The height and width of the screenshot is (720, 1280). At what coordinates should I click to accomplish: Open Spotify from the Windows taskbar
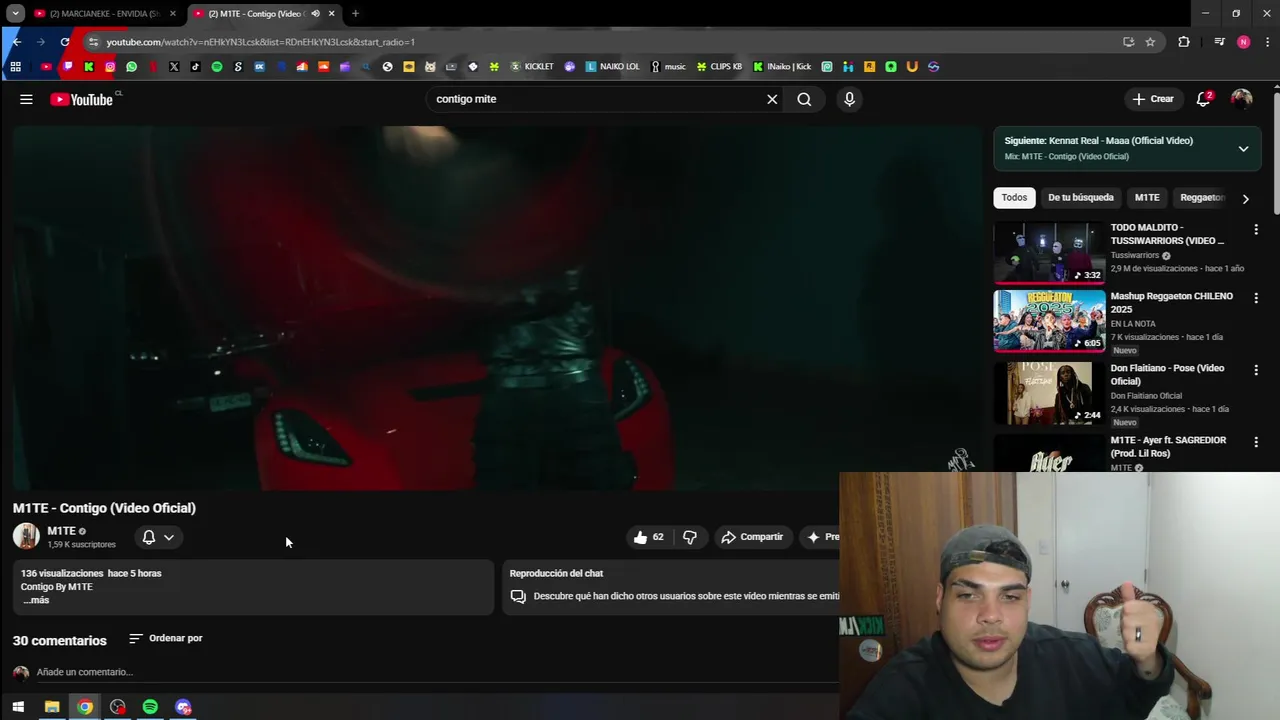150,707
